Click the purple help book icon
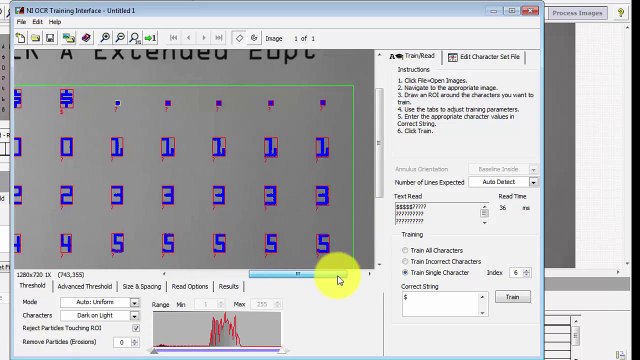 86,38
